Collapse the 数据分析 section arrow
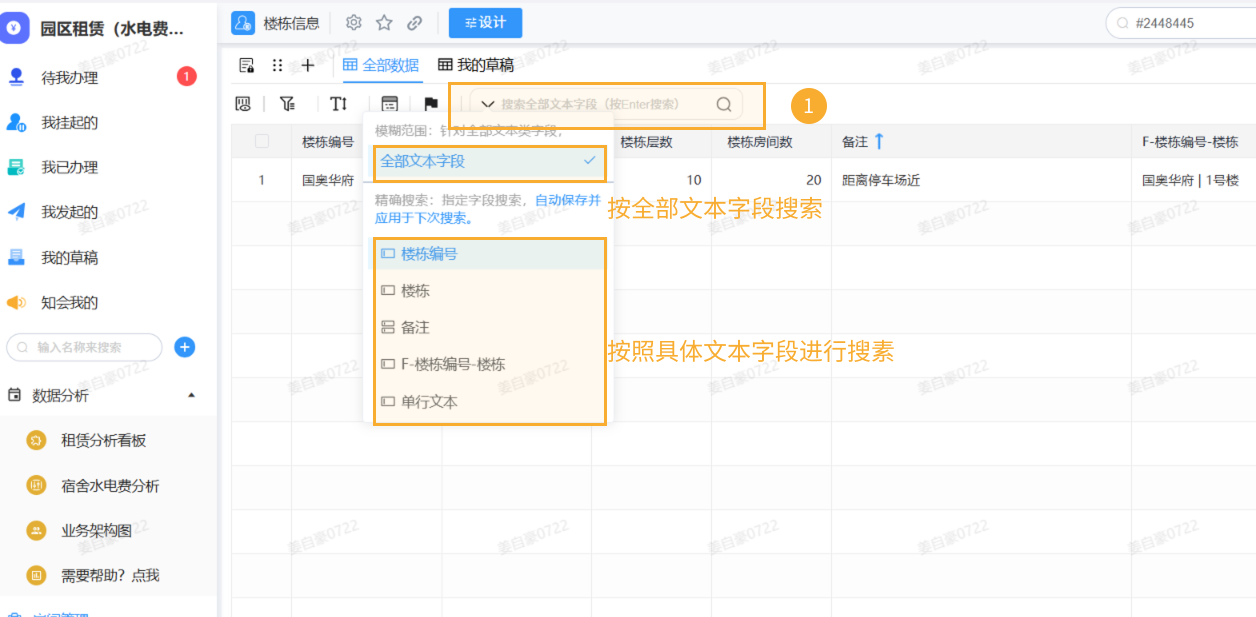This screenshot has width=1256, height=617. point(192,395)
